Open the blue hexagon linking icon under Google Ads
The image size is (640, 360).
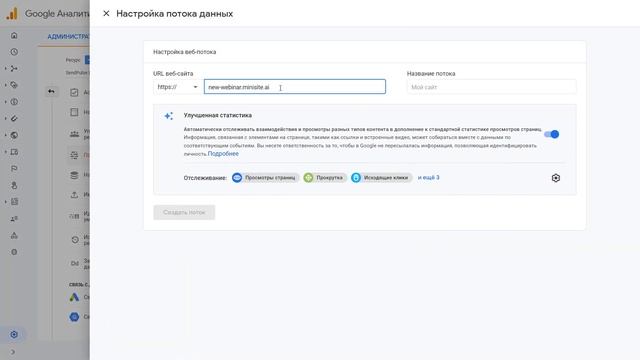tap(74, 316)
